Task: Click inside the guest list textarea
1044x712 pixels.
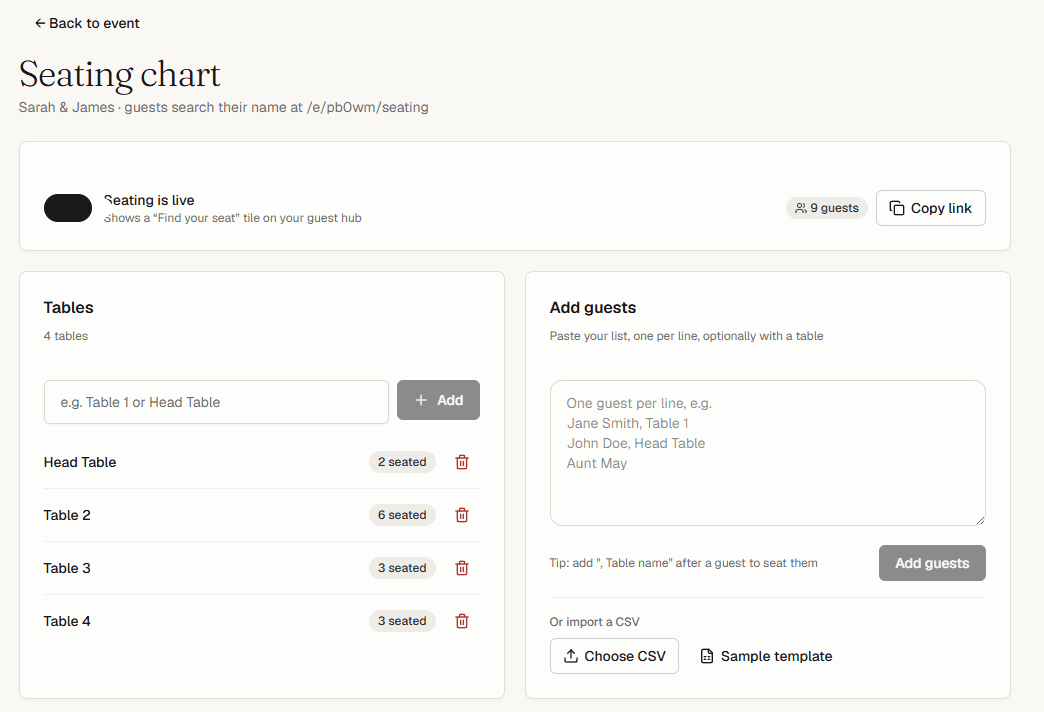Action: (767, 453)
